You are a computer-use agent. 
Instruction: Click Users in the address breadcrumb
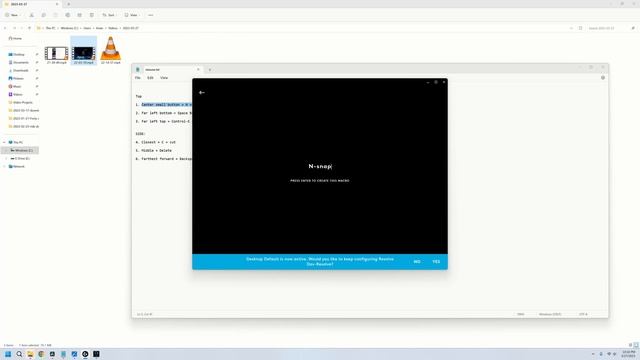point(87,28)
